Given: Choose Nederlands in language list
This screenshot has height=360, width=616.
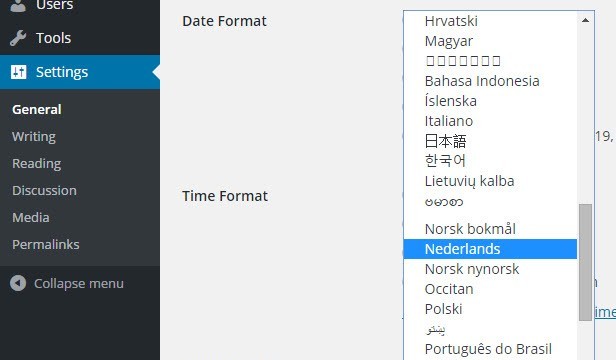Looking at the screenshot, I should click(x=490, y=249).
